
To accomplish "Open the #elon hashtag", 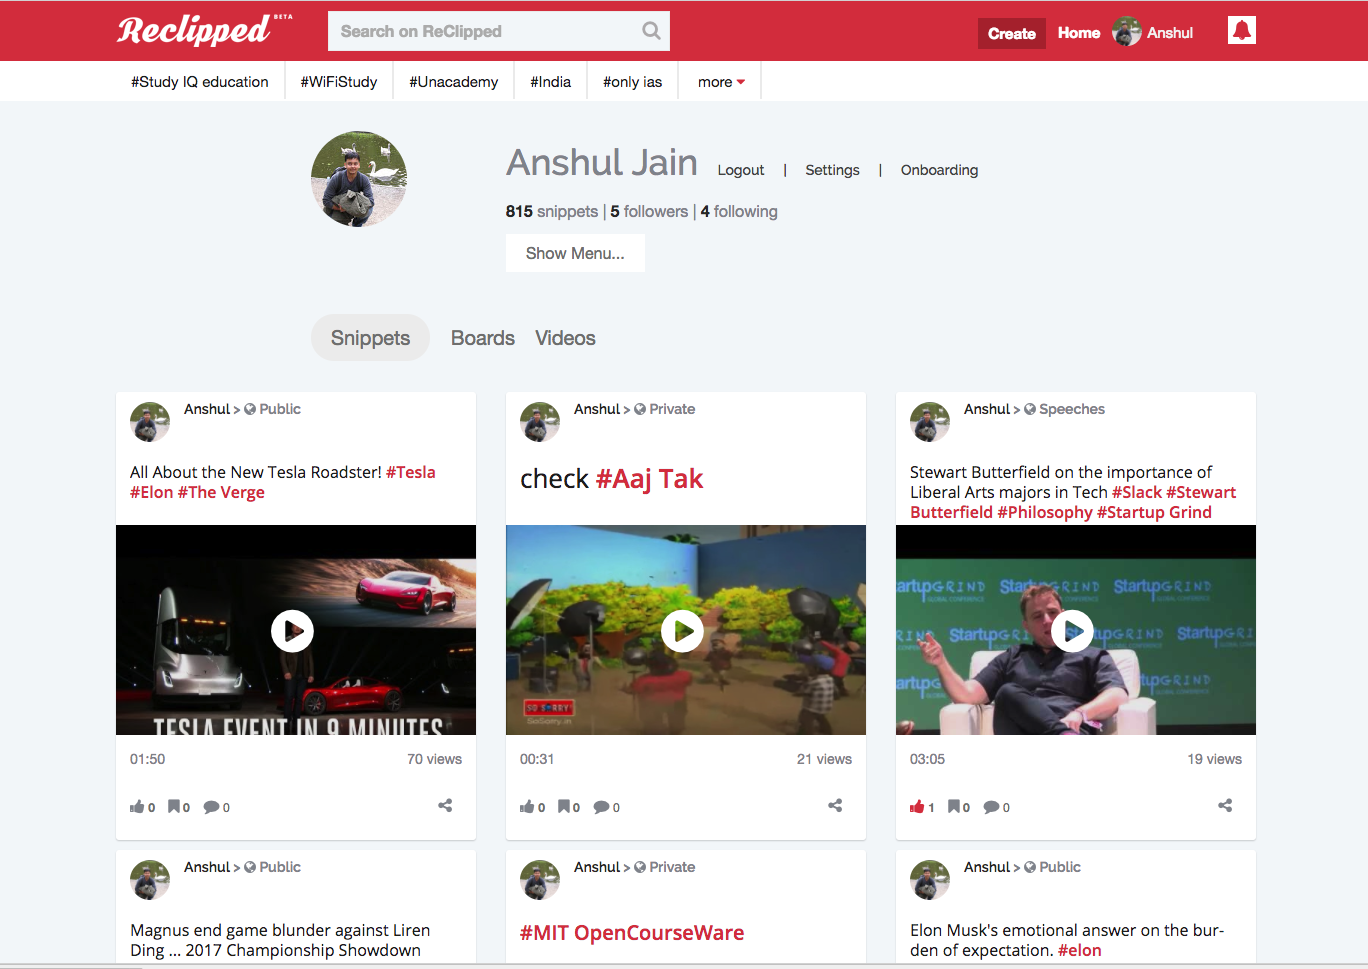I will point(1080,950).
